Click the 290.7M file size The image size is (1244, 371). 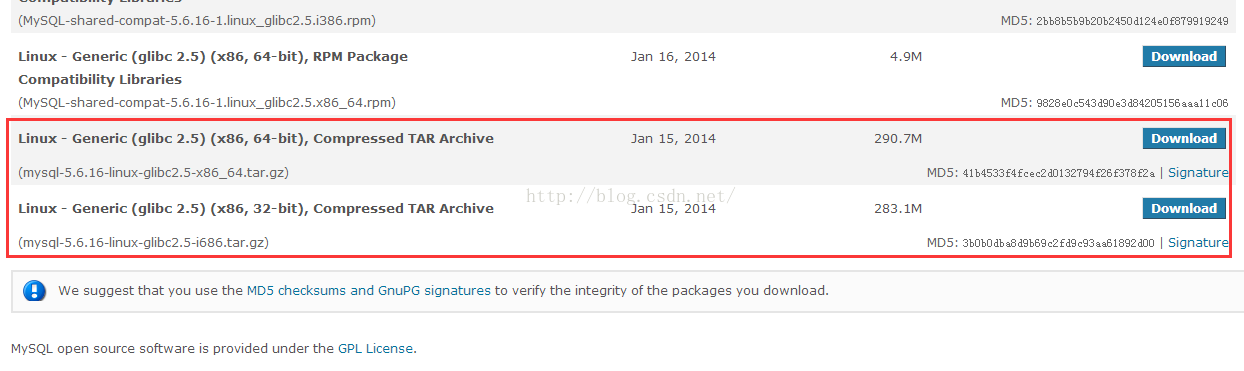898,139
